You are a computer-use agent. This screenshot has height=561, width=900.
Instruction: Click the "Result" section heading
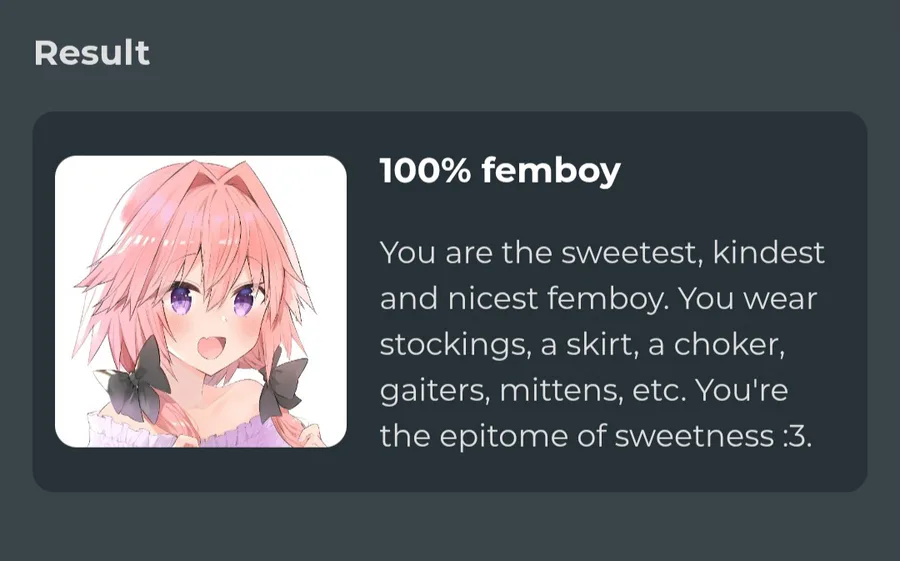[92, 53]
